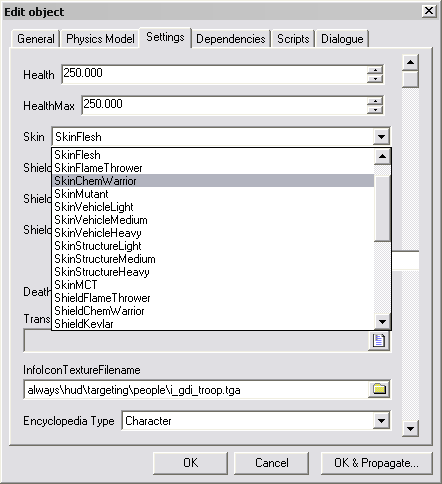Choose SkinVehicleHeavy in the dropdown list
This screenshot has height=484, width=442.
(98, 233)
